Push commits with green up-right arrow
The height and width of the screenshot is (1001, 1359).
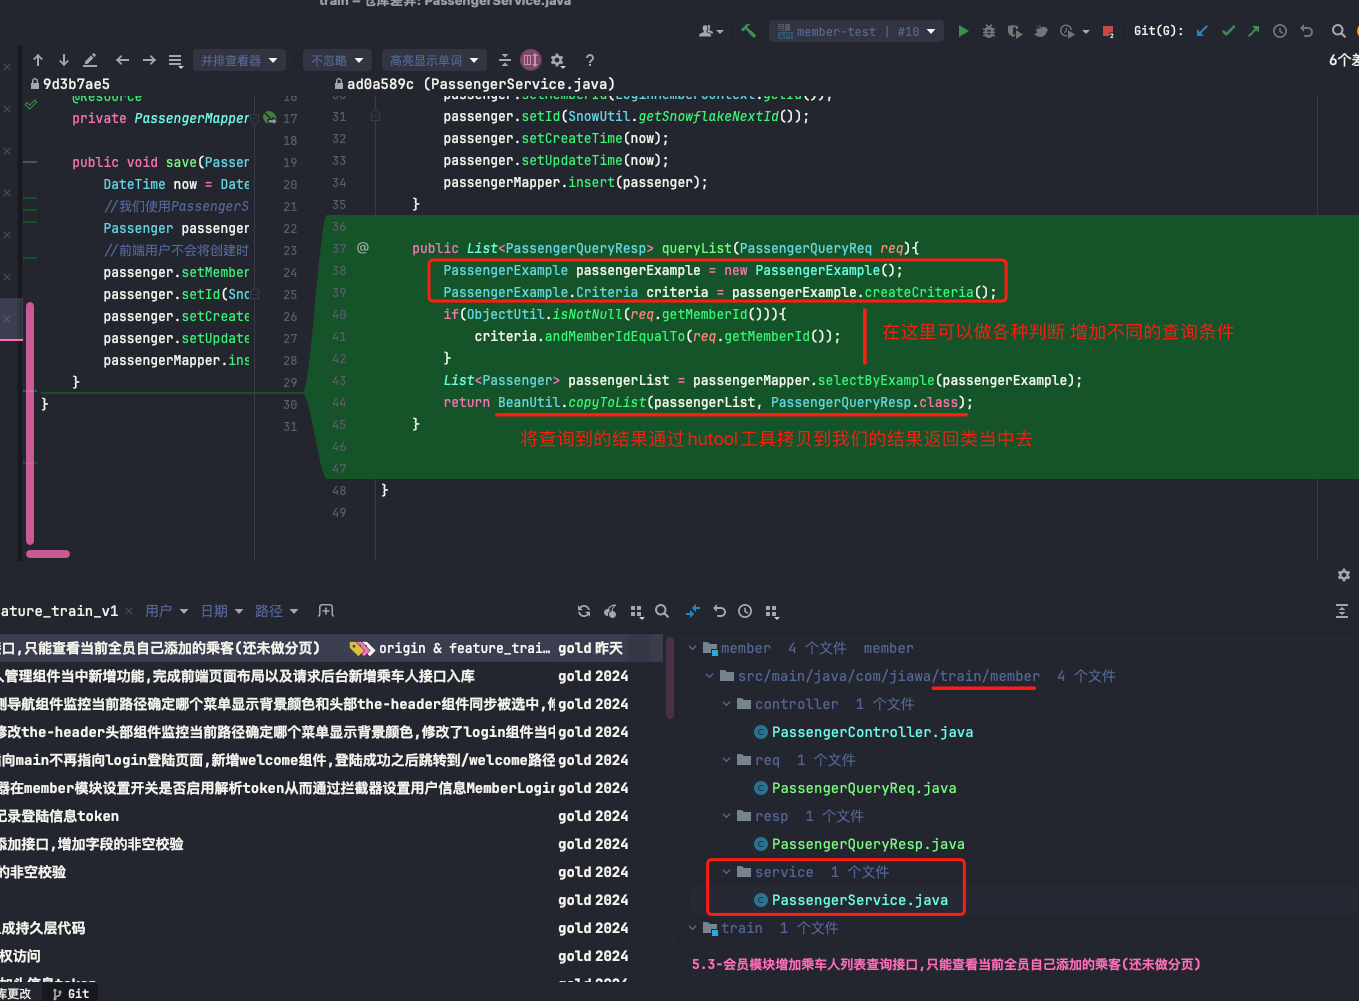(x=1254, y=31)
